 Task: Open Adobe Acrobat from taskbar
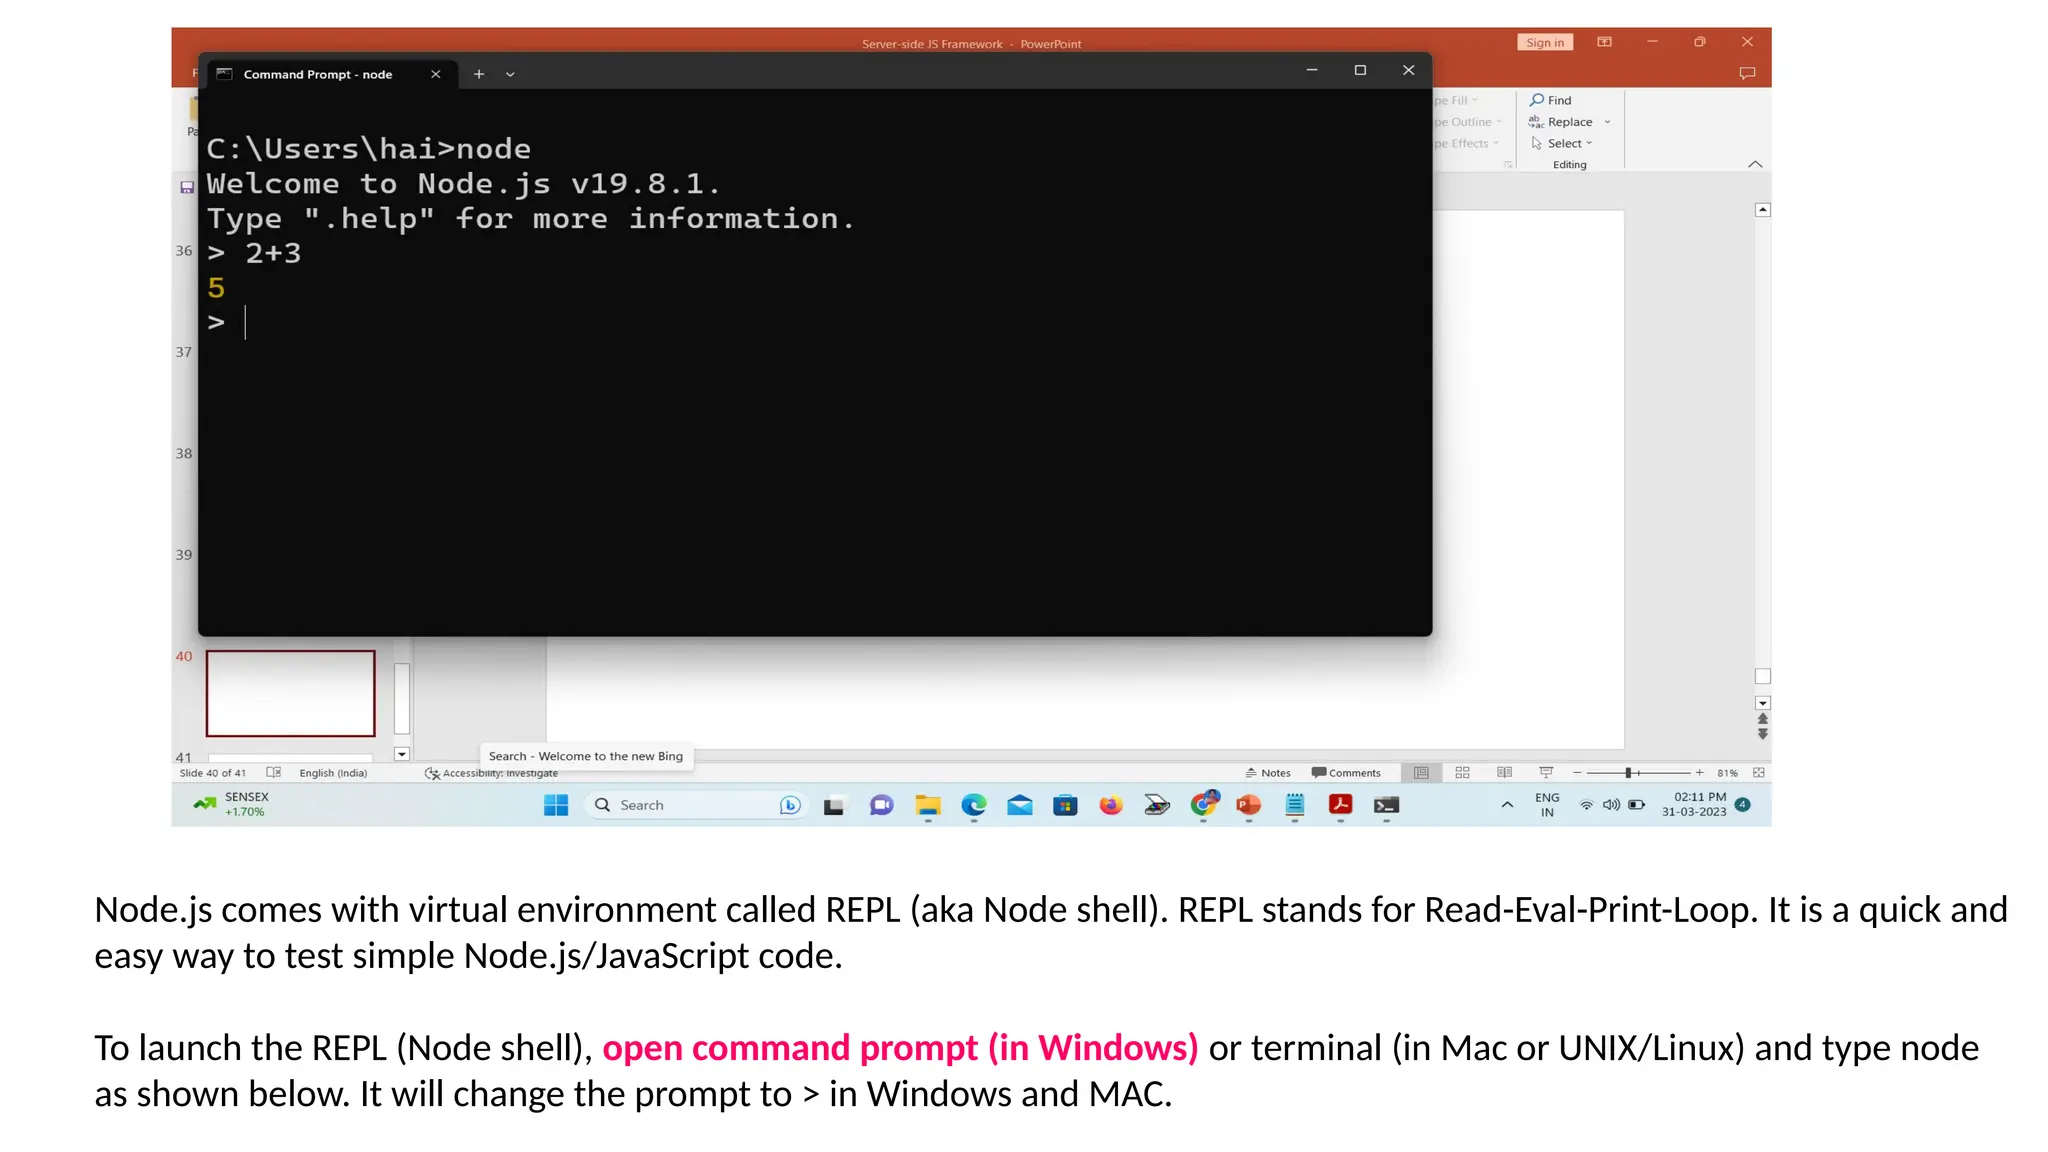(x=1341, y=805)
